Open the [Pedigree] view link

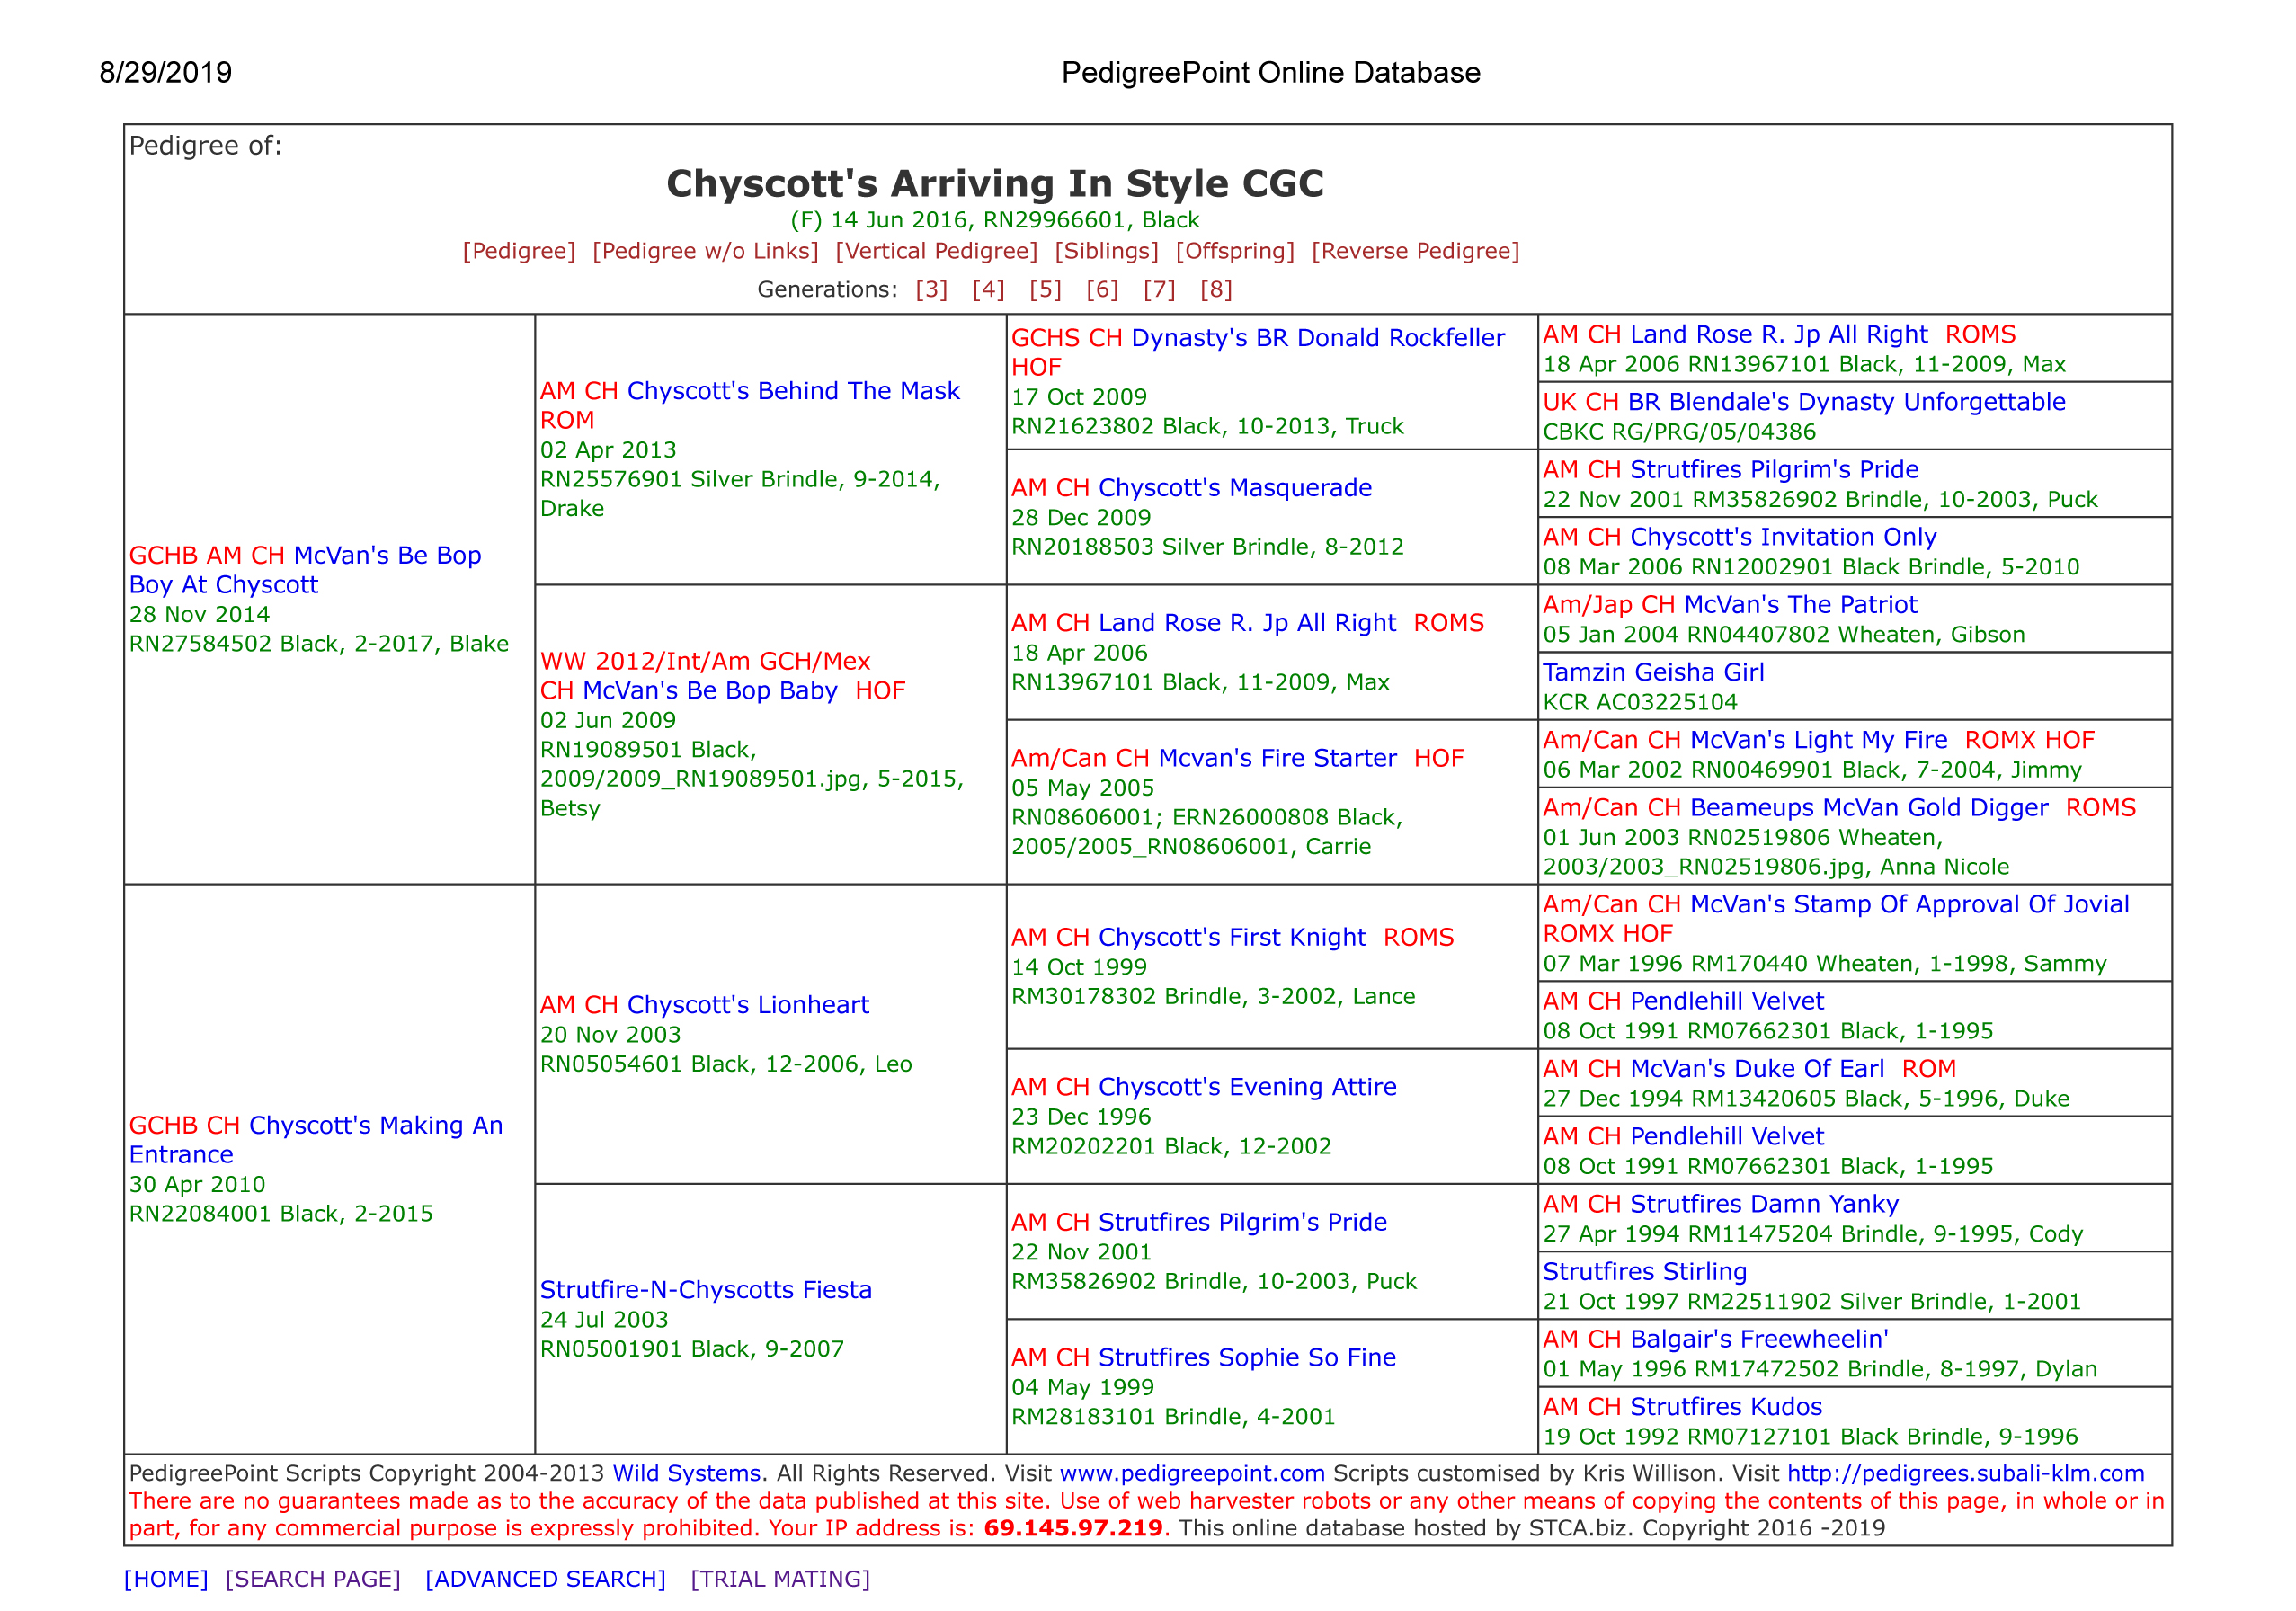coord(518,251)
